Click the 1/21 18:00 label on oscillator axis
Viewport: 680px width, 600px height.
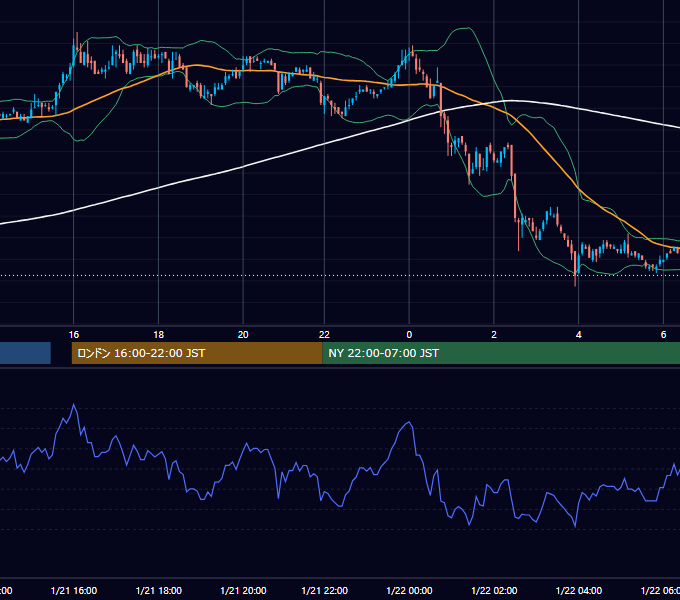pyautogui.click(x=159, y=590)
